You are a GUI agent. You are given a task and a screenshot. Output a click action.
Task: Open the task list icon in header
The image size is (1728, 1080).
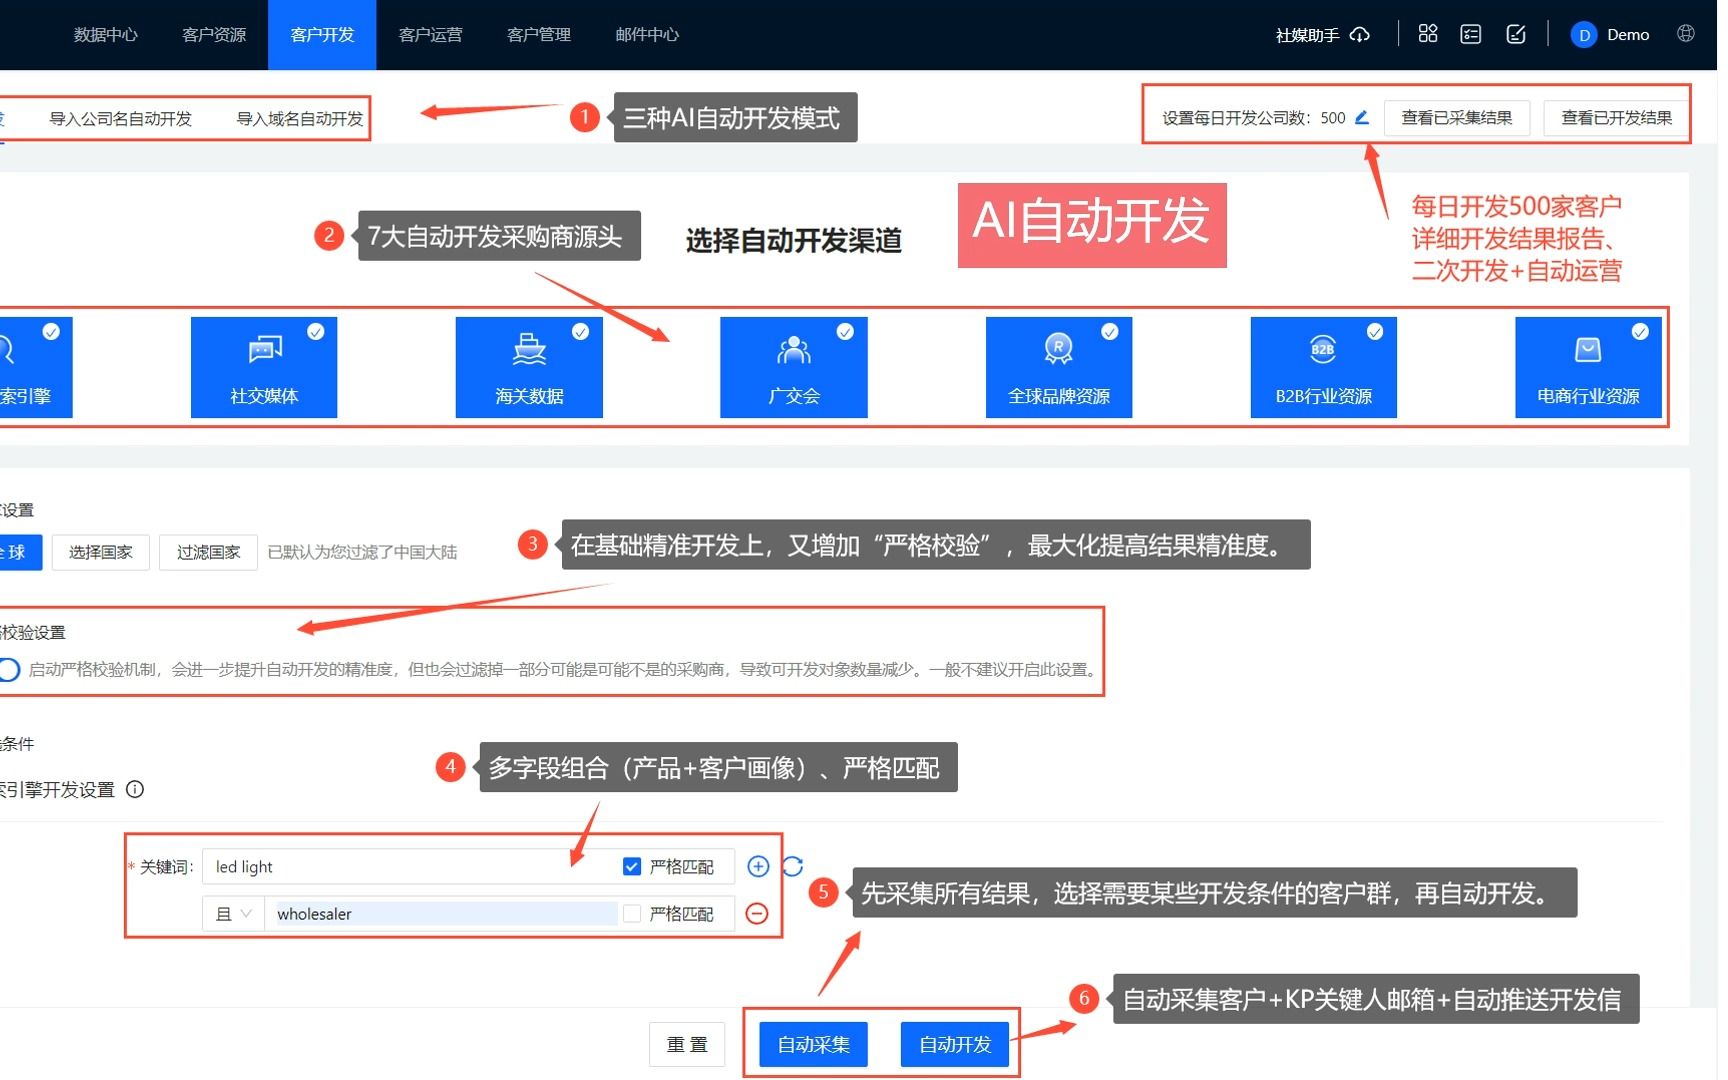tap(1471, 34)
